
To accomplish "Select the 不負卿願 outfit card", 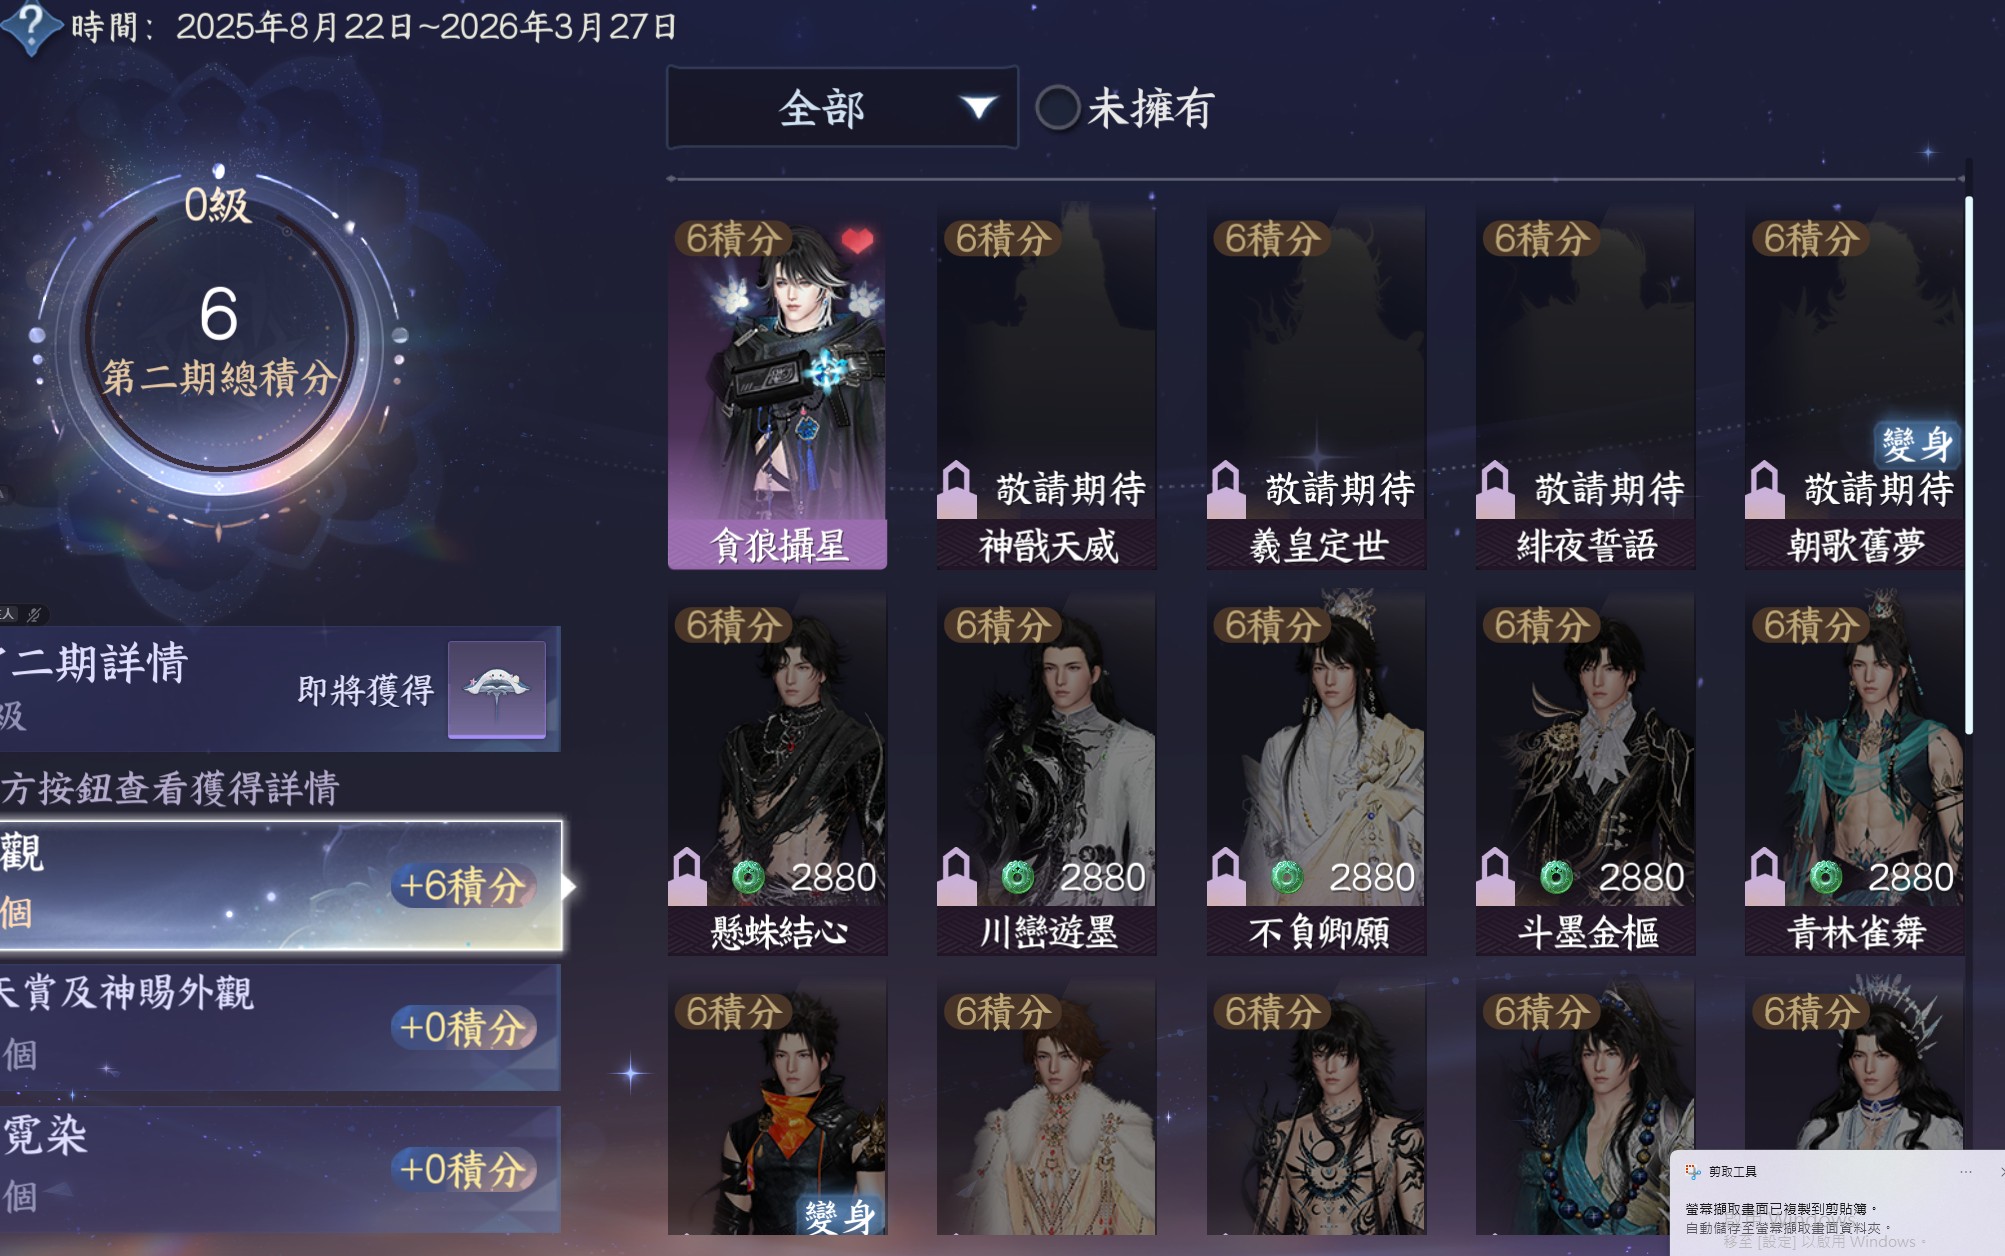I will [1316, 772].
